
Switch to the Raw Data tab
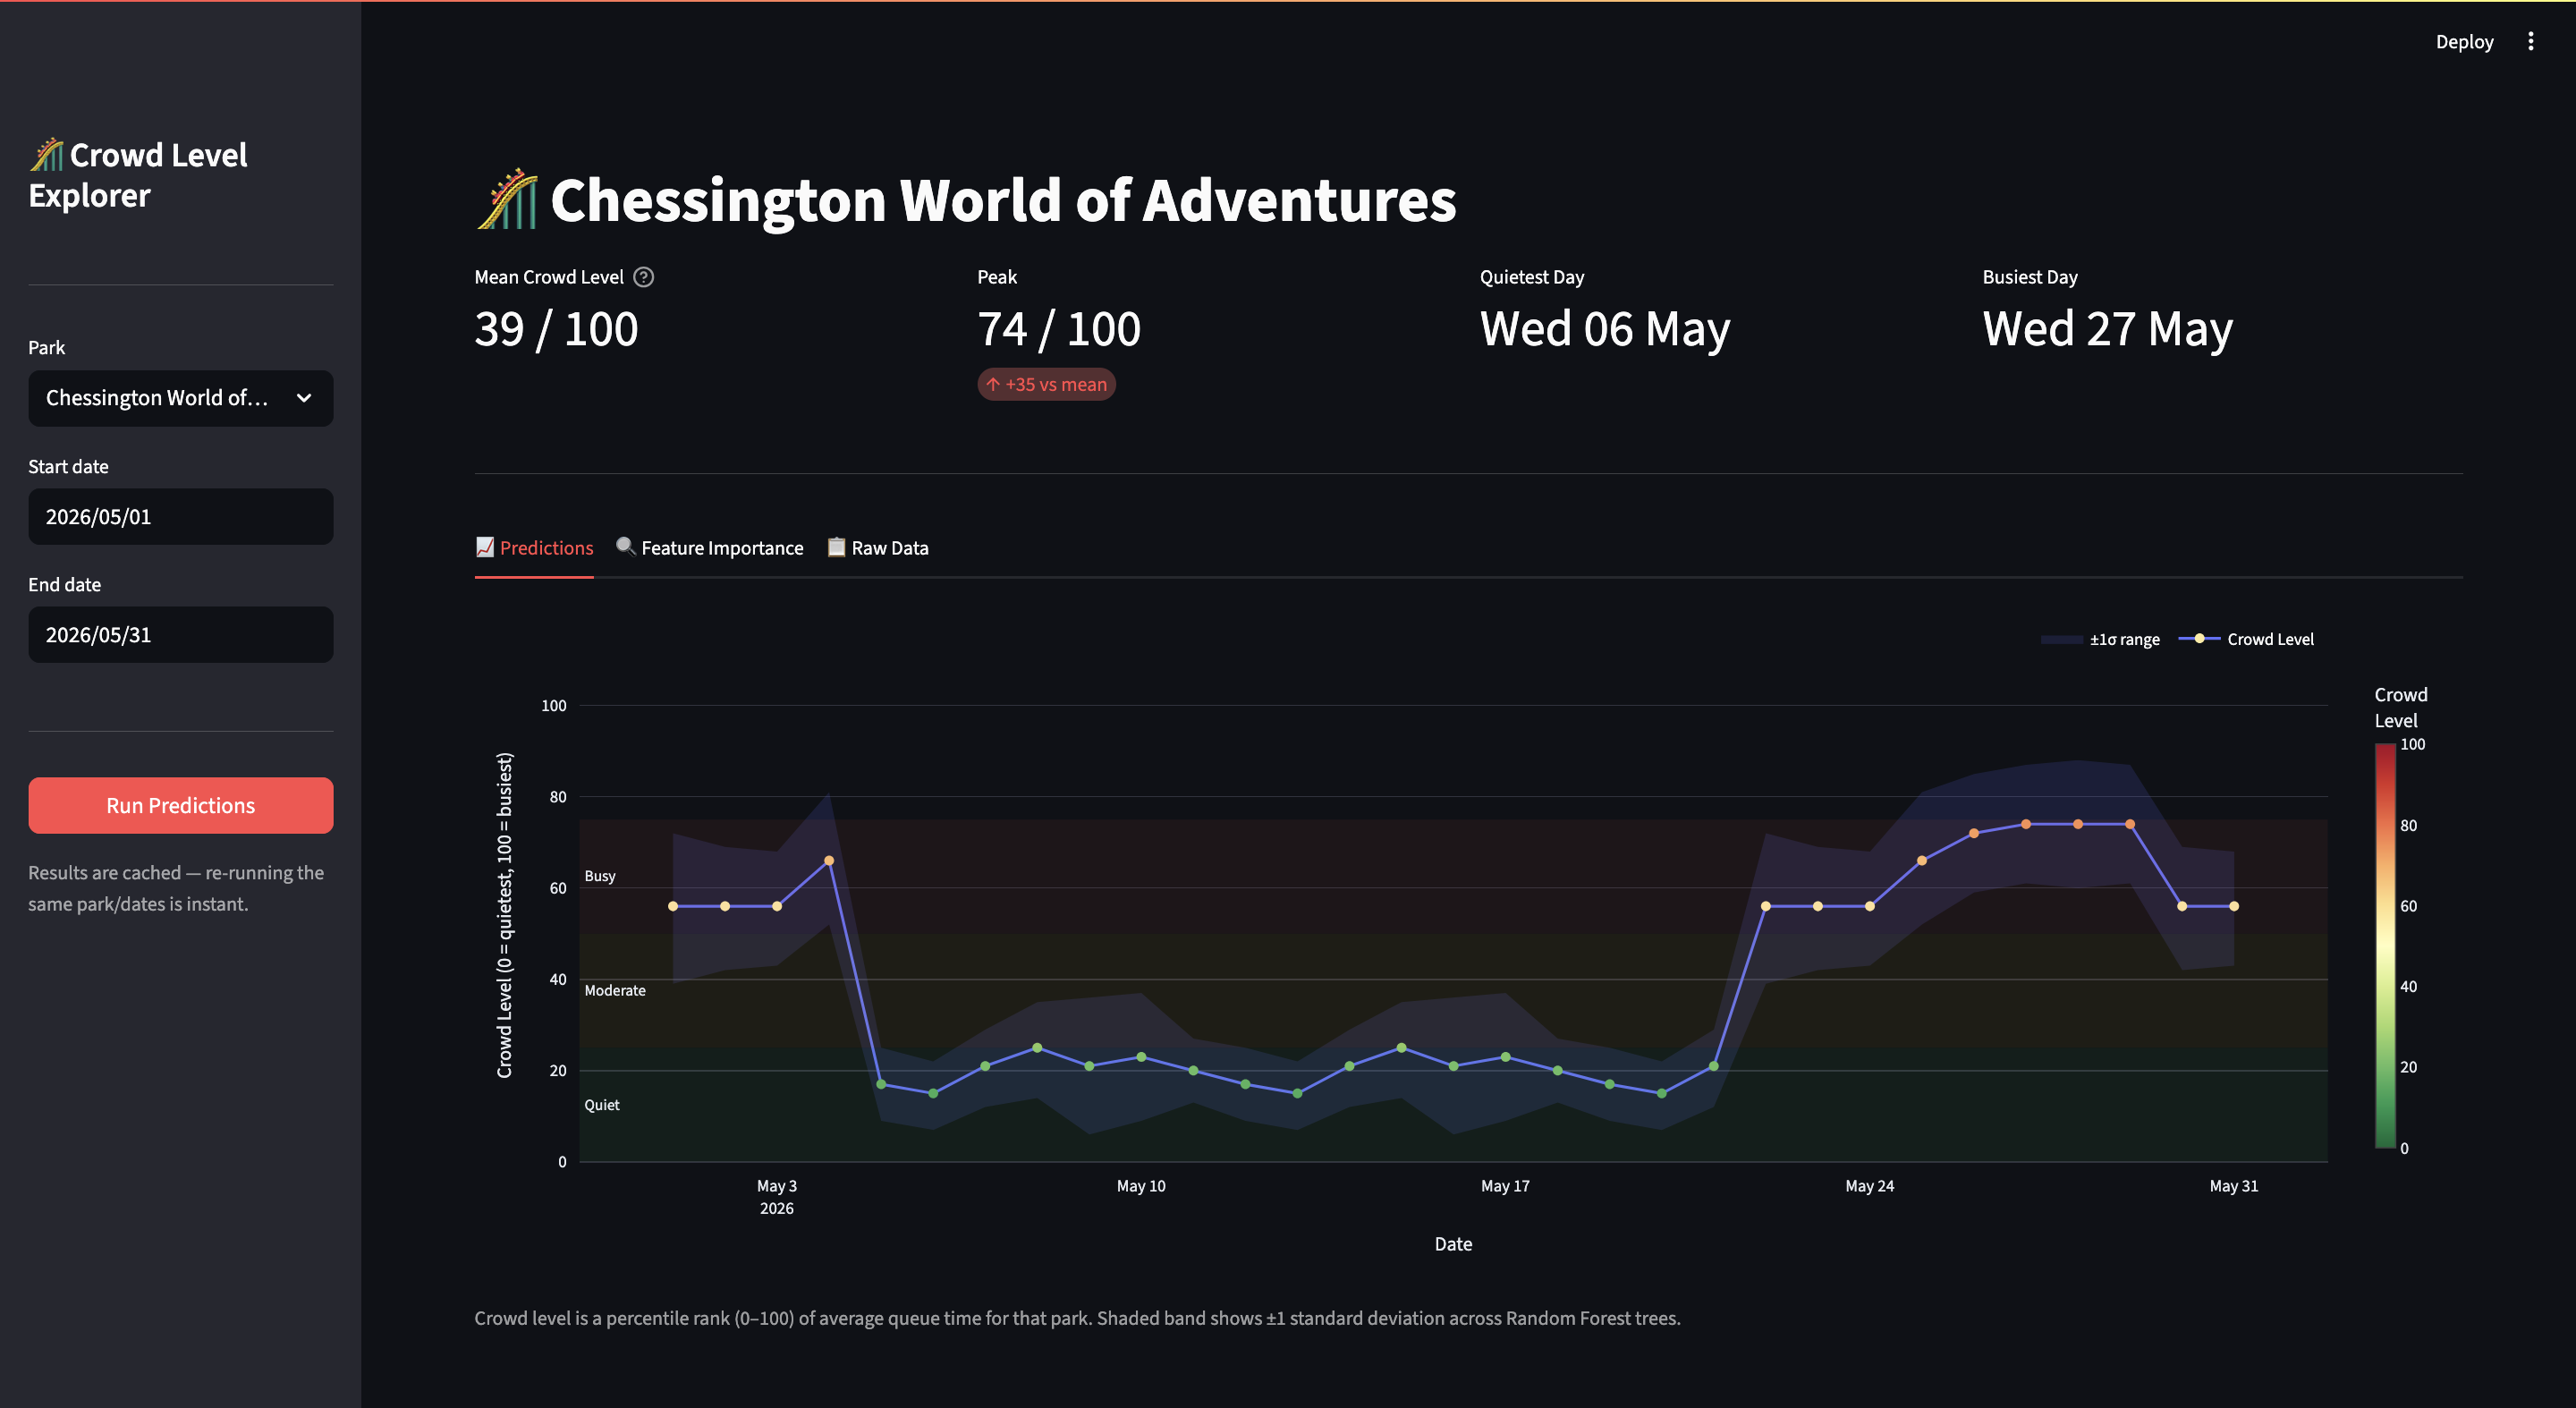click(x=878, y=548)
